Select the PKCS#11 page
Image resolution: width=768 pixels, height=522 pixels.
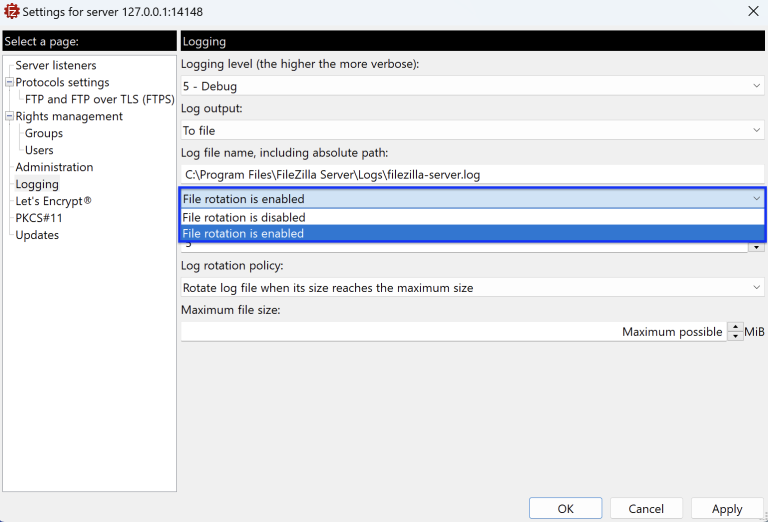39,218
